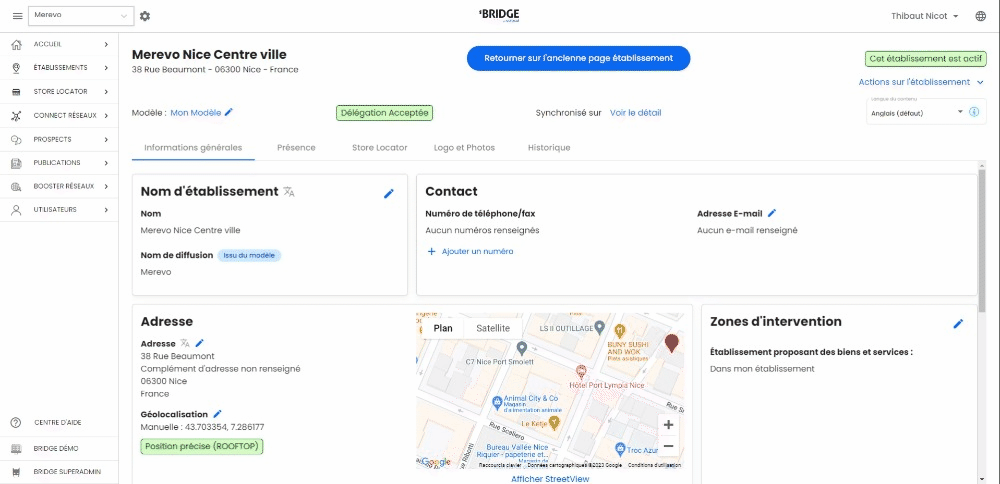This screenshot has width=1000, height=484.
Task: Open the hamburger menu icon
Action: click(17, 16)
